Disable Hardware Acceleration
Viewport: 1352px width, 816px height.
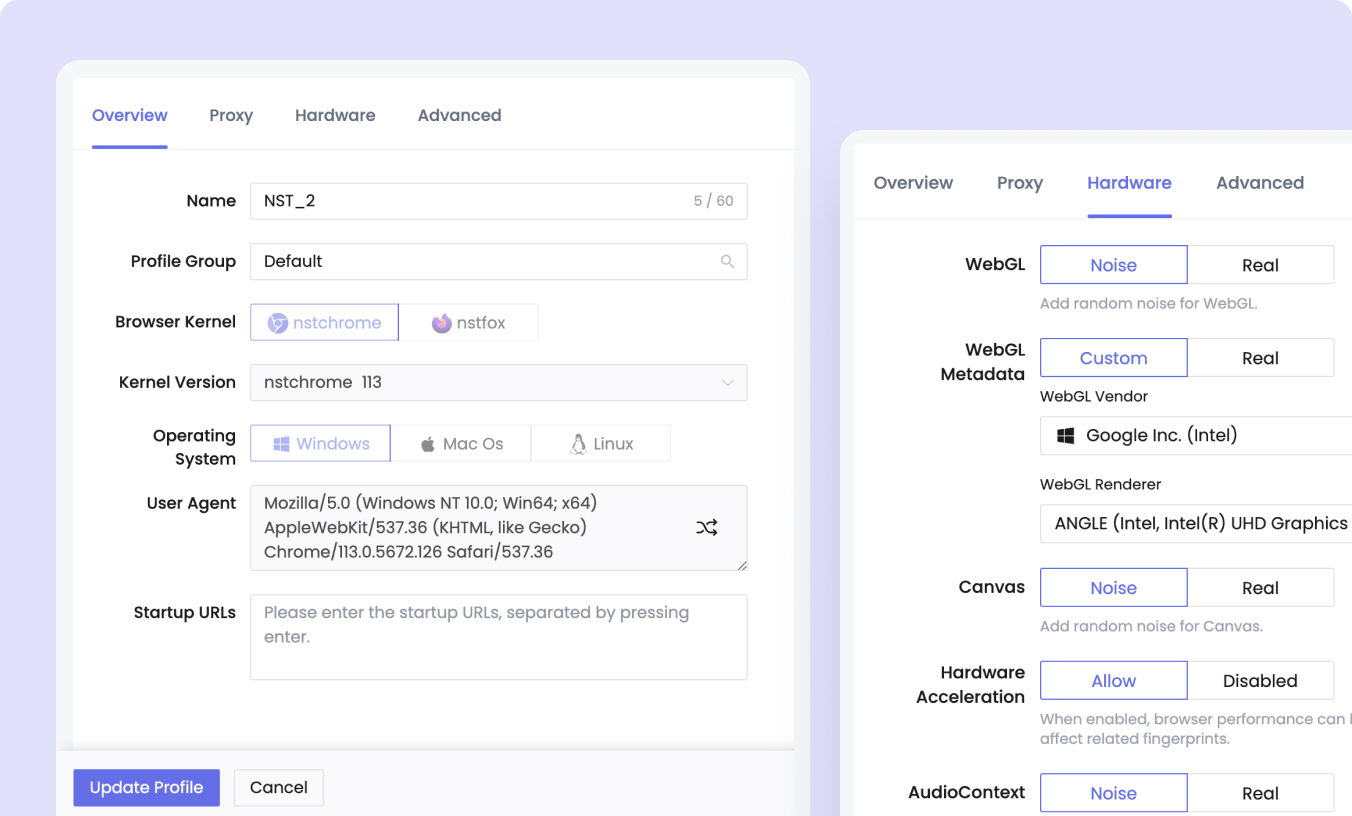point(1261,680)
